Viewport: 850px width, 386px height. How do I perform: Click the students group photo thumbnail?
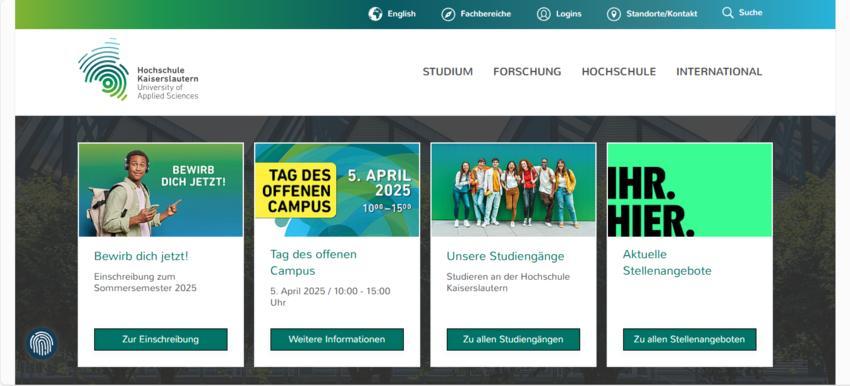click(x=513, y=190)
